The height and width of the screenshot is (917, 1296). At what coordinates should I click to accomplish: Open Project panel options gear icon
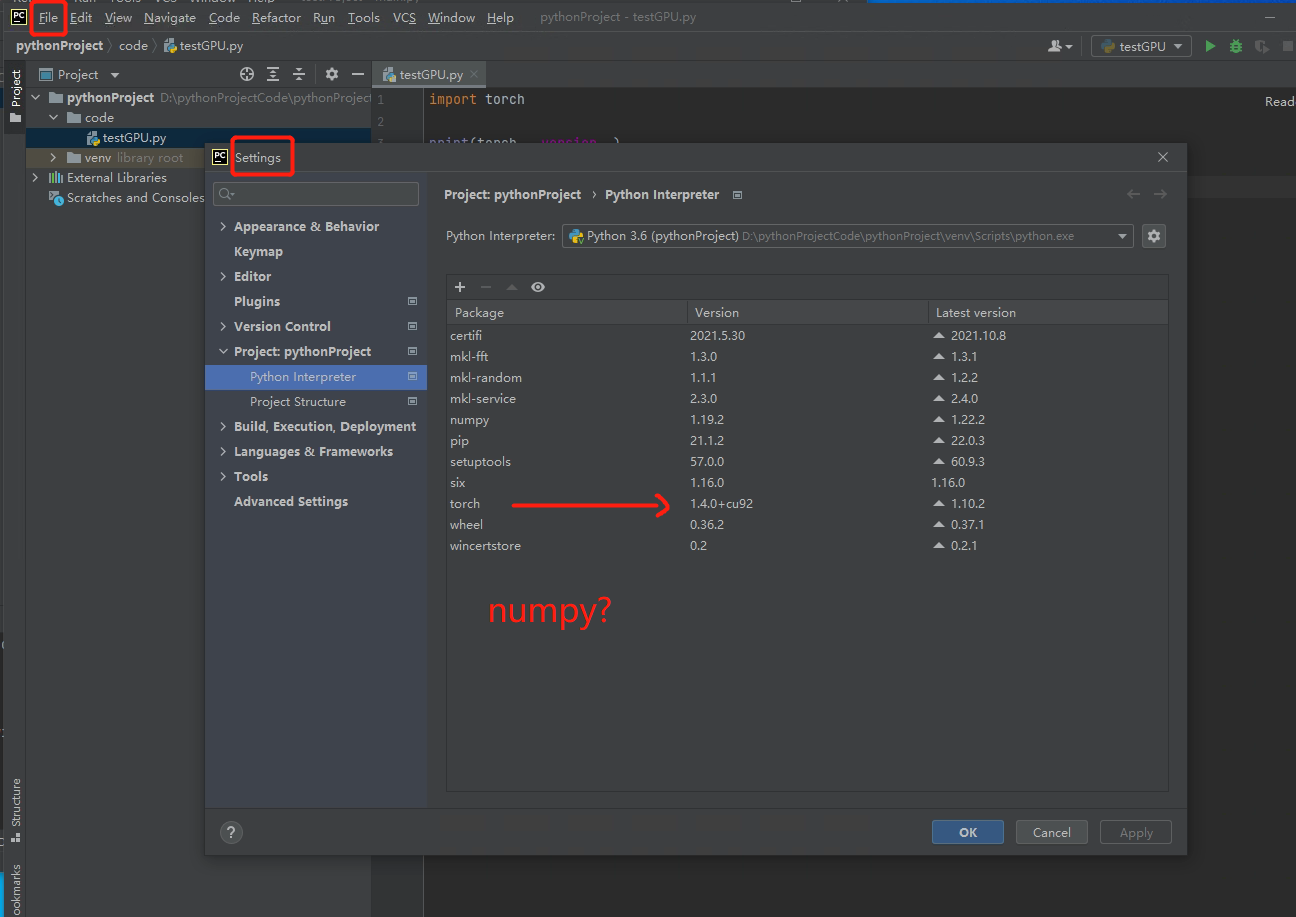332,74
